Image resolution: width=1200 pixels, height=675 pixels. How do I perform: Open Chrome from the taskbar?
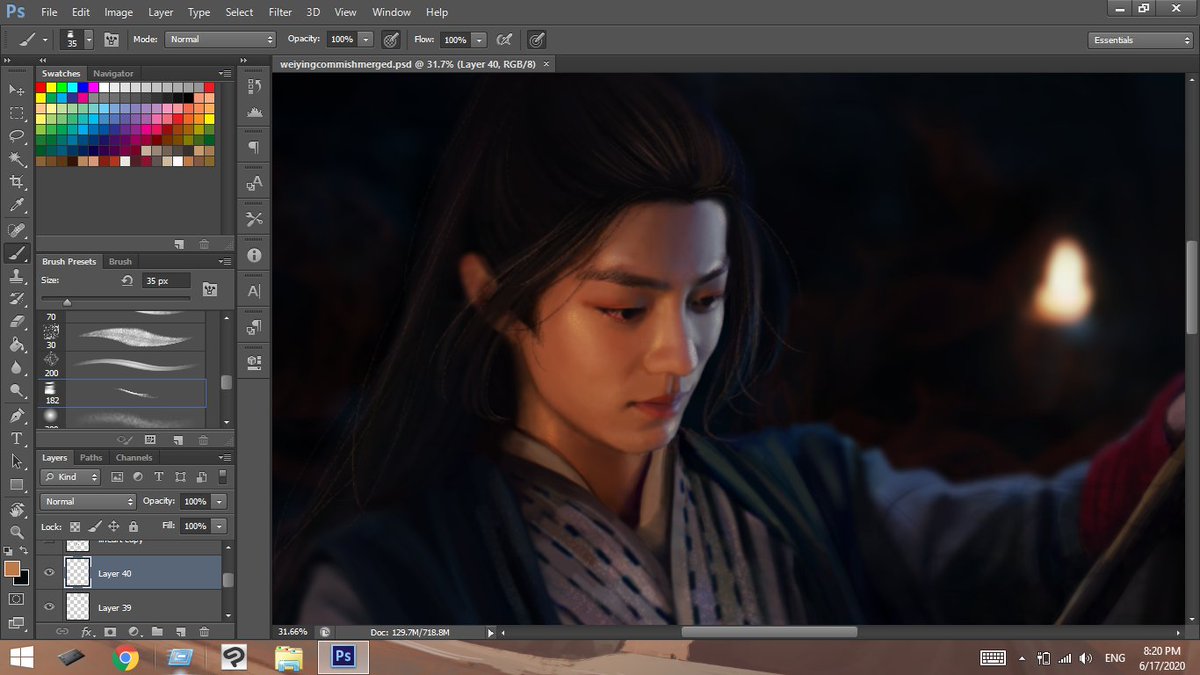click(x=125, y=657)
